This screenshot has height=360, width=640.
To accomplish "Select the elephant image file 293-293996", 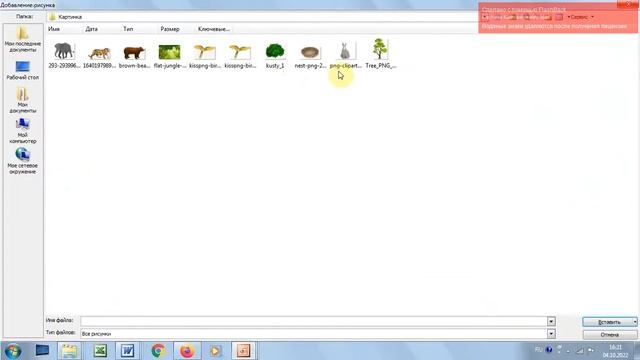I will (x=64, y=55).
